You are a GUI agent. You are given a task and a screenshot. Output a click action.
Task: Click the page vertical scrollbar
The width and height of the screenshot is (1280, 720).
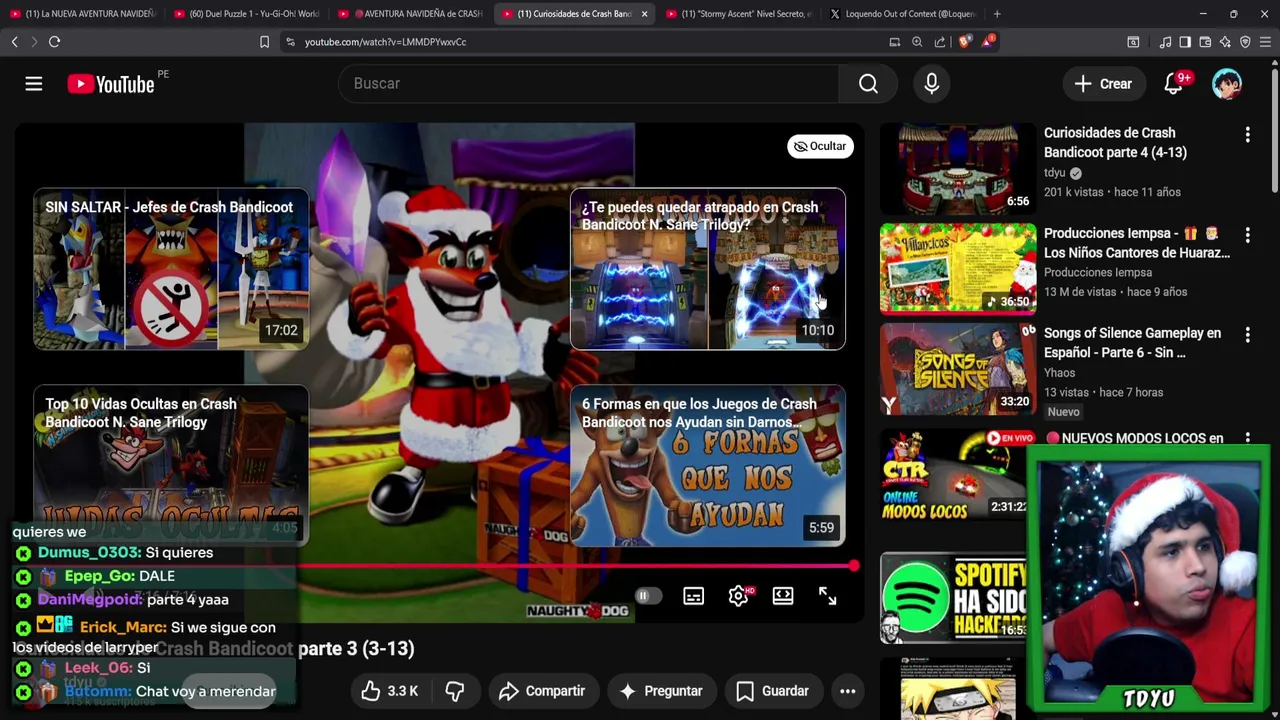pos(1274,130)
